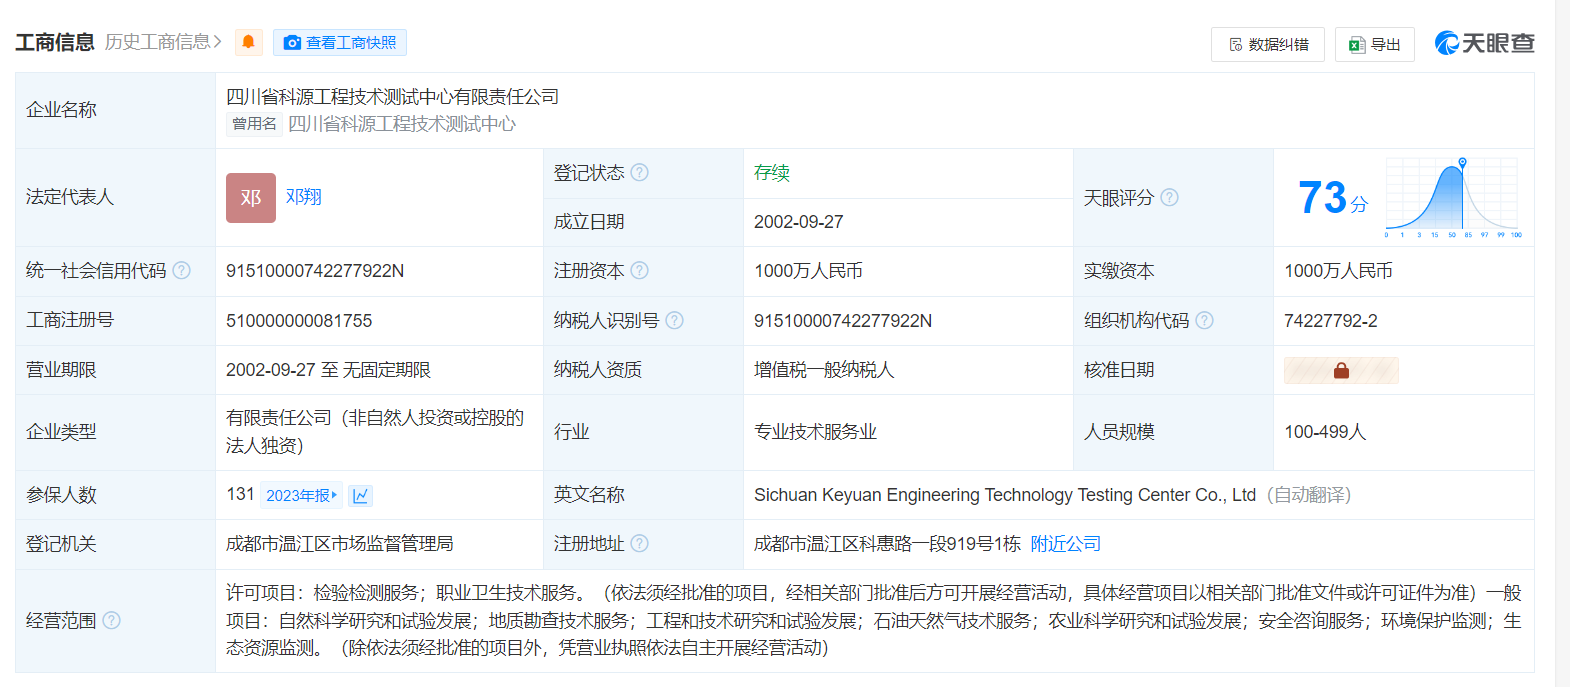1570x687 pixels.
Task: Click the locked 核准日期 value
Action: tap(1341, 370)
